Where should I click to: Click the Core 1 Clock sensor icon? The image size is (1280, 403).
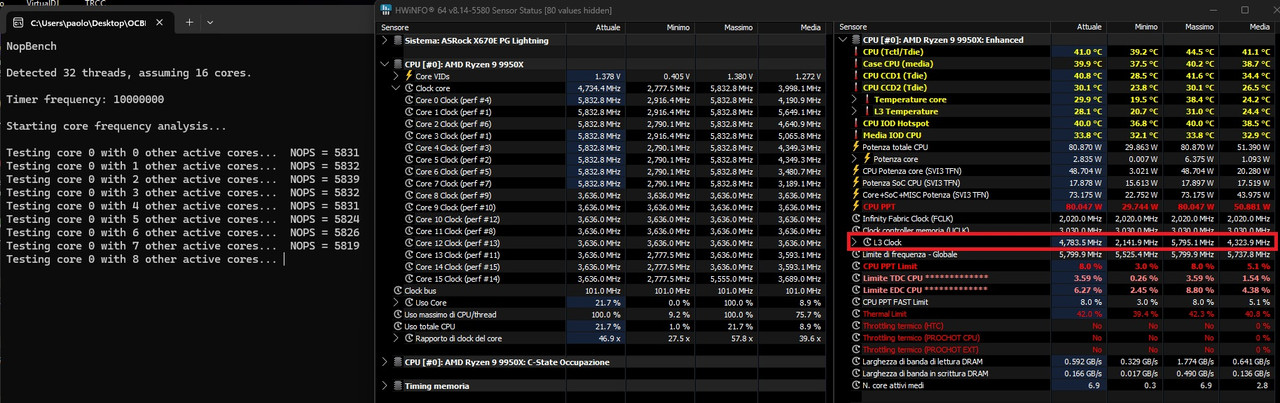[408, 112]
